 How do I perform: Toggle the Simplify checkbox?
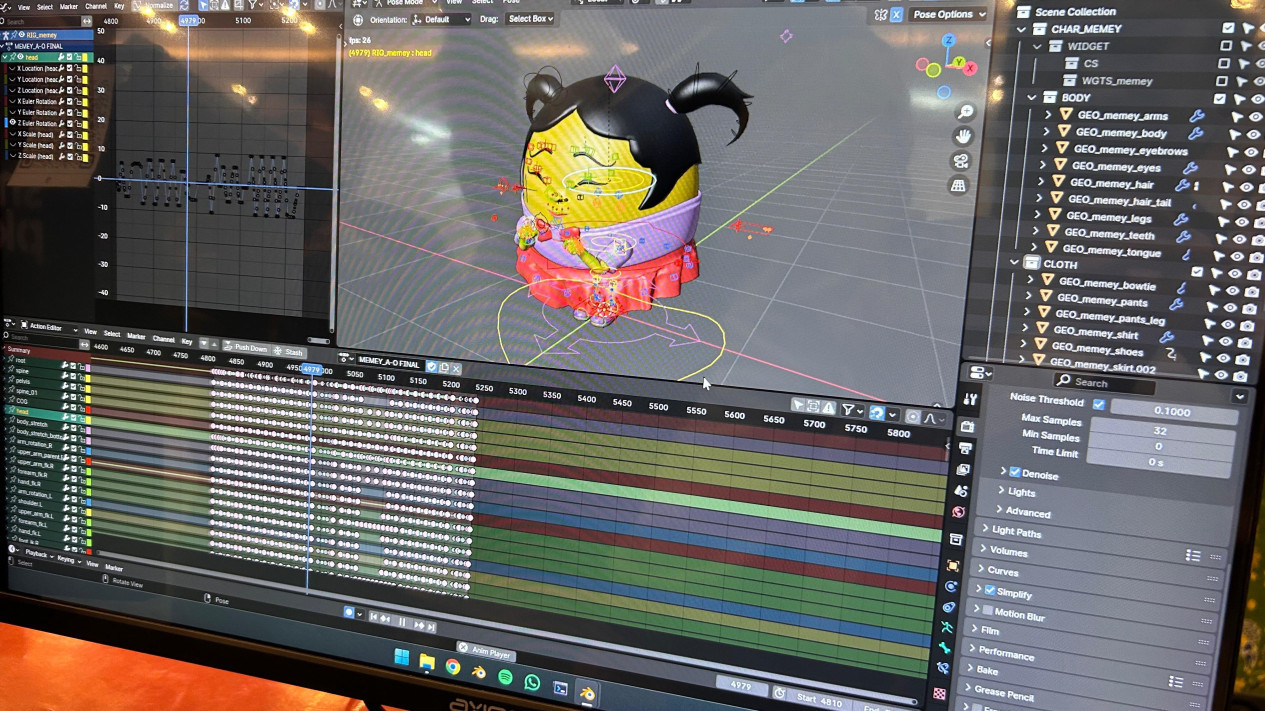[x=990, y=590]
